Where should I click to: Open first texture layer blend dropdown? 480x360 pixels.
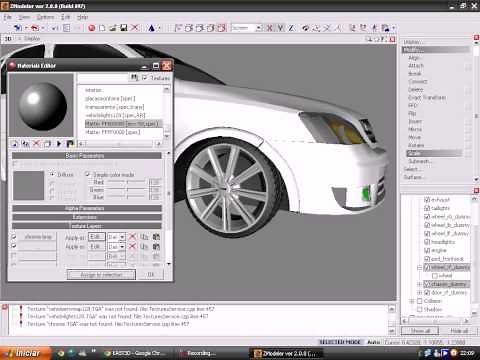[x=122, y=237]
